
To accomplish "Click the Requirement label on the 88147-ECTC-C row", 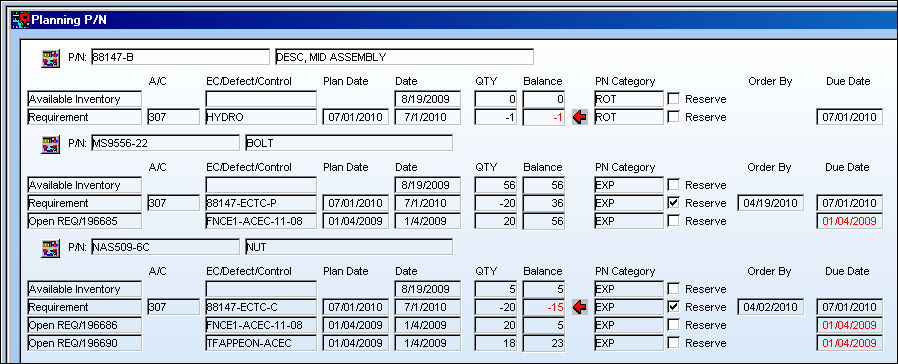I will tap(84, 307).
